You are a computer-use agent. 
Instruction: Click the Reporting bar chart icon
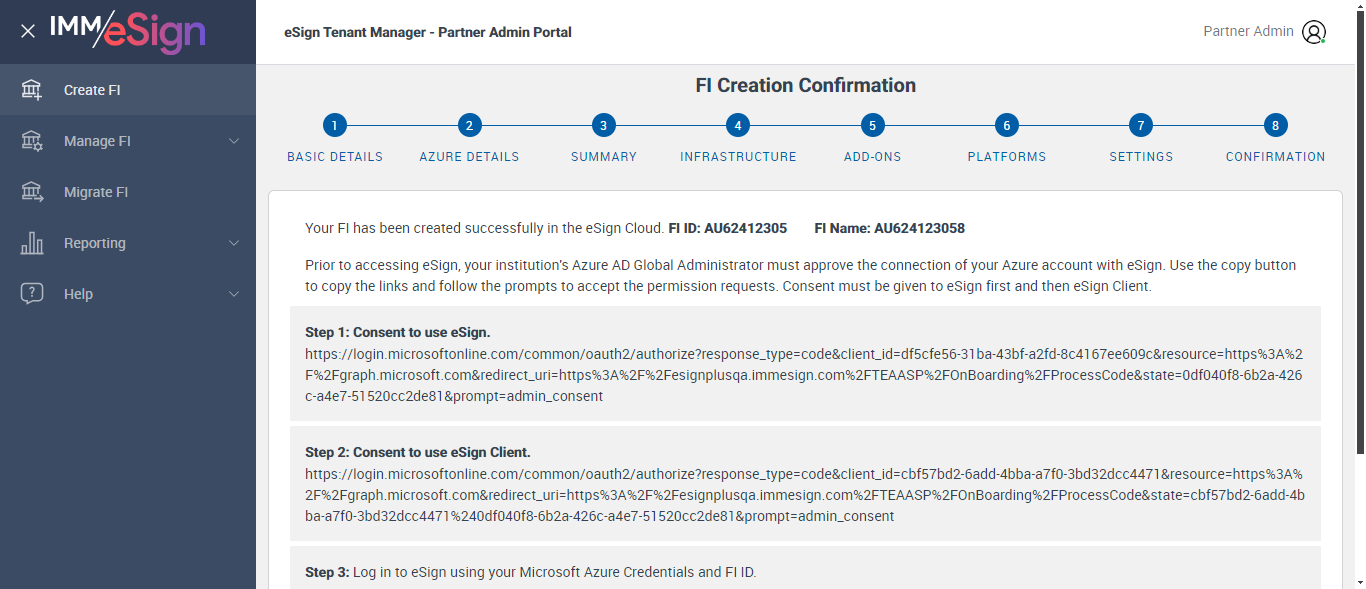(x=32, y=243)
